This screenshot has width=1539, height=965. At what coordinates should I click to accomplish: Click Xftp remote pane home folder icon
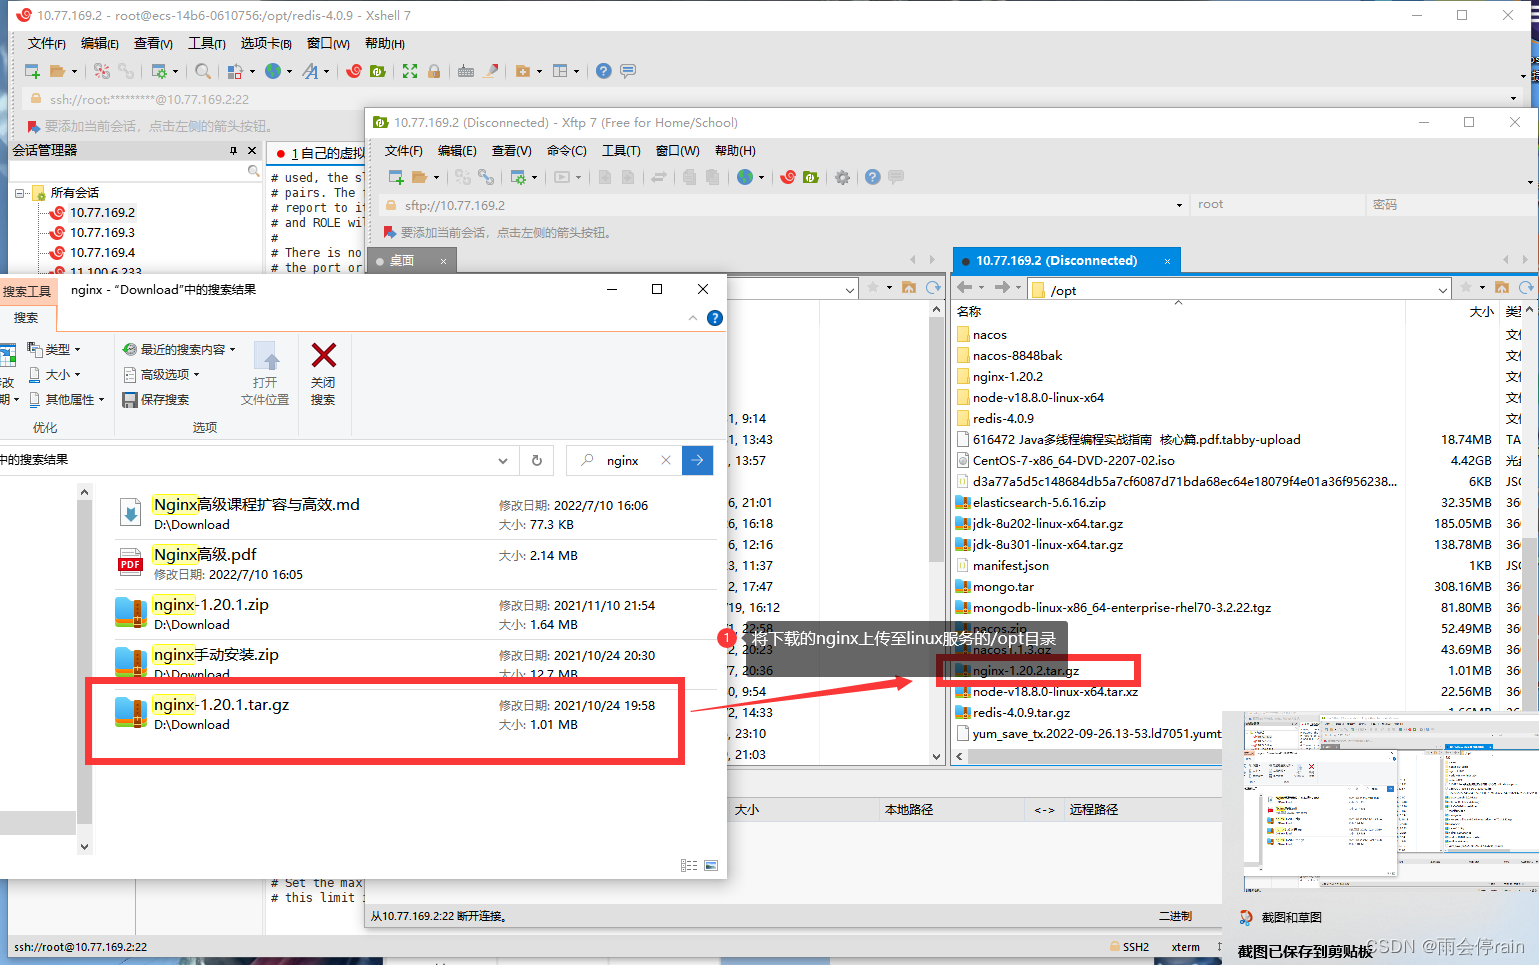[x=1502, y=288]
